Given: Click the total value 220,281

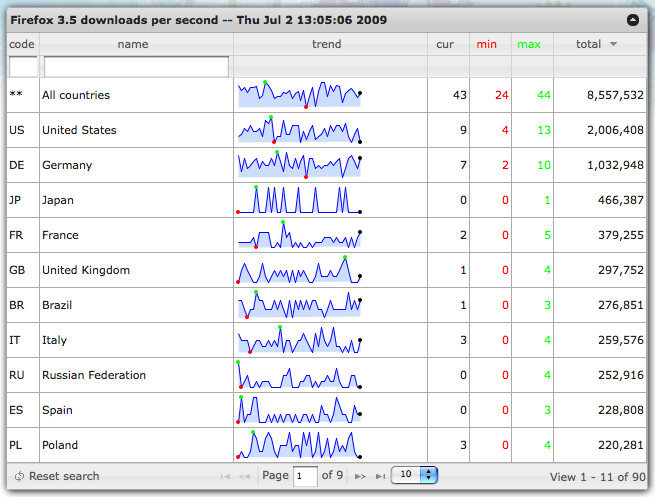Looking at the screenshot, I should click(621, 445).
